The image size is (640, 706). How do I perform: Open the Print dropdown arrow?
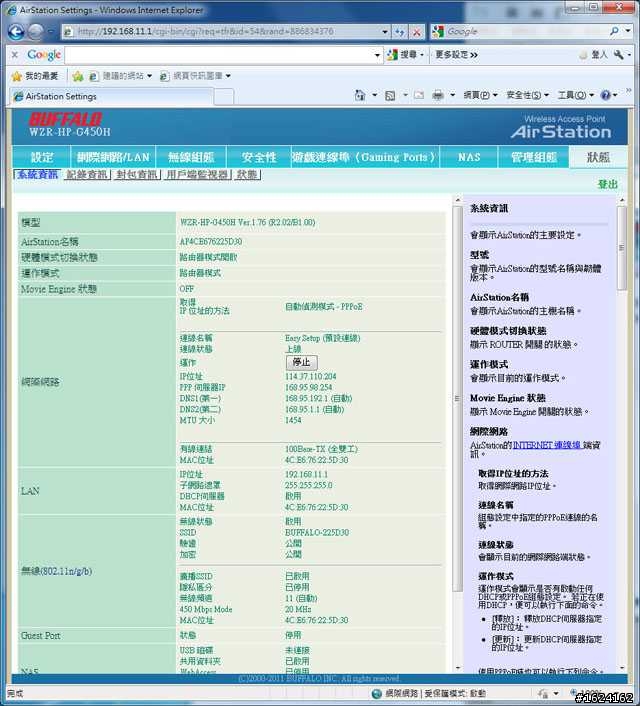tap(453, 95)
